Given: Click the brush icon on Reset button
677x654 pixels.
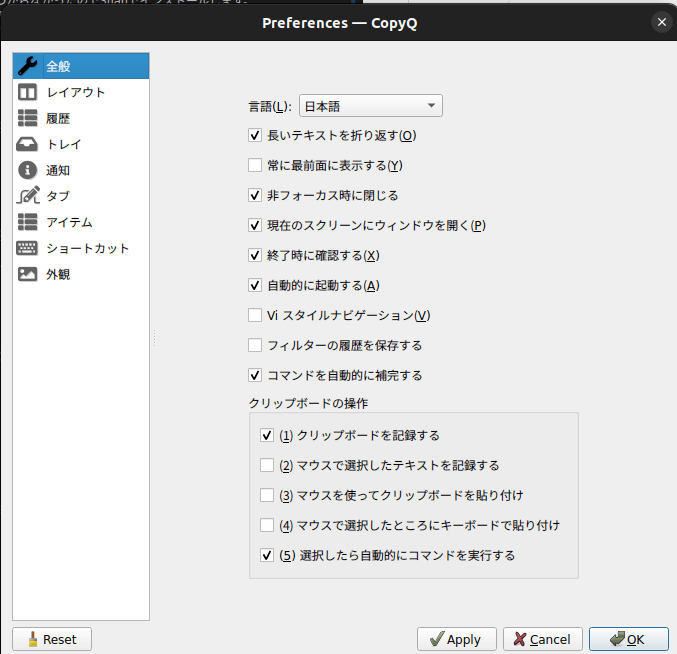Looking at the screenshot, I should (32, 639).
